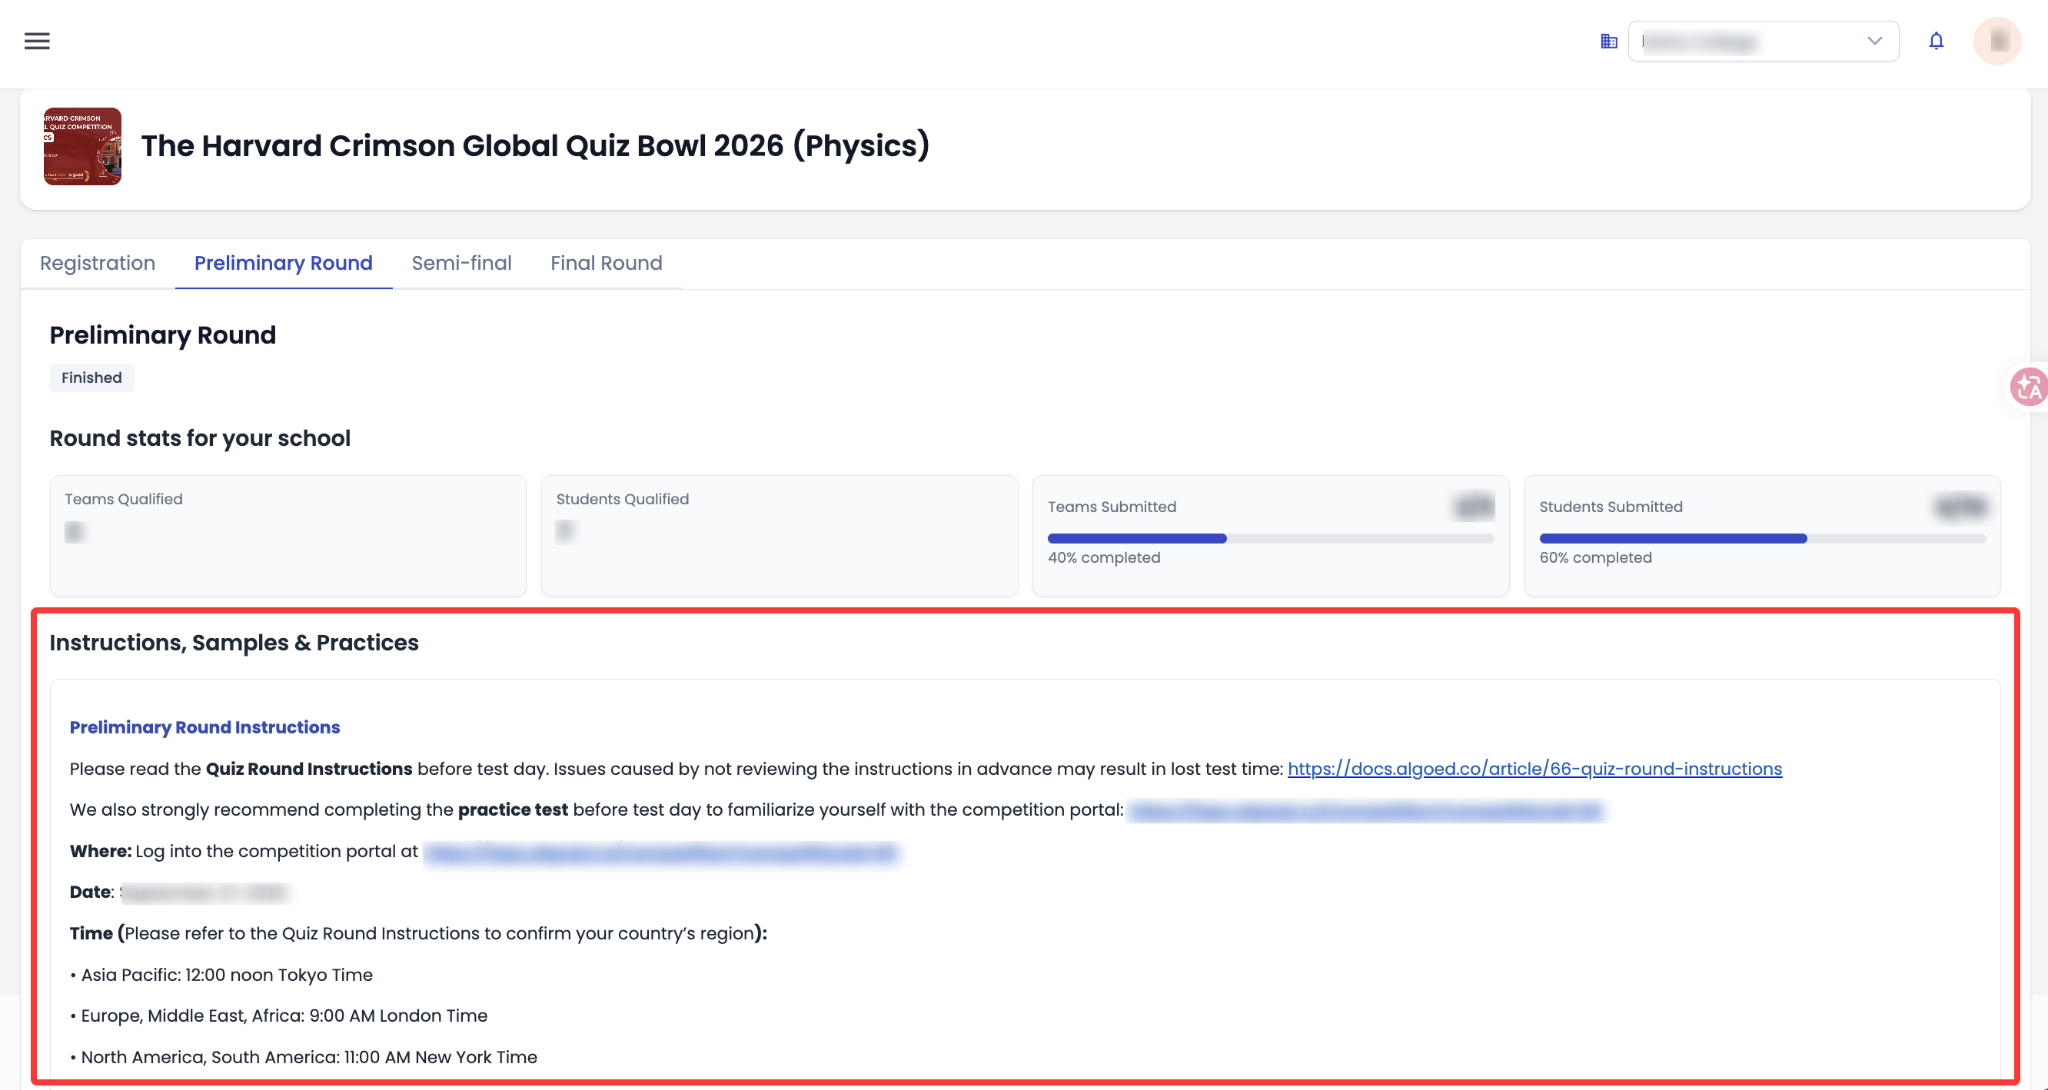Go to the Final Round tab
This screenshot has width=2048, height=1090.
coord(606,263)
